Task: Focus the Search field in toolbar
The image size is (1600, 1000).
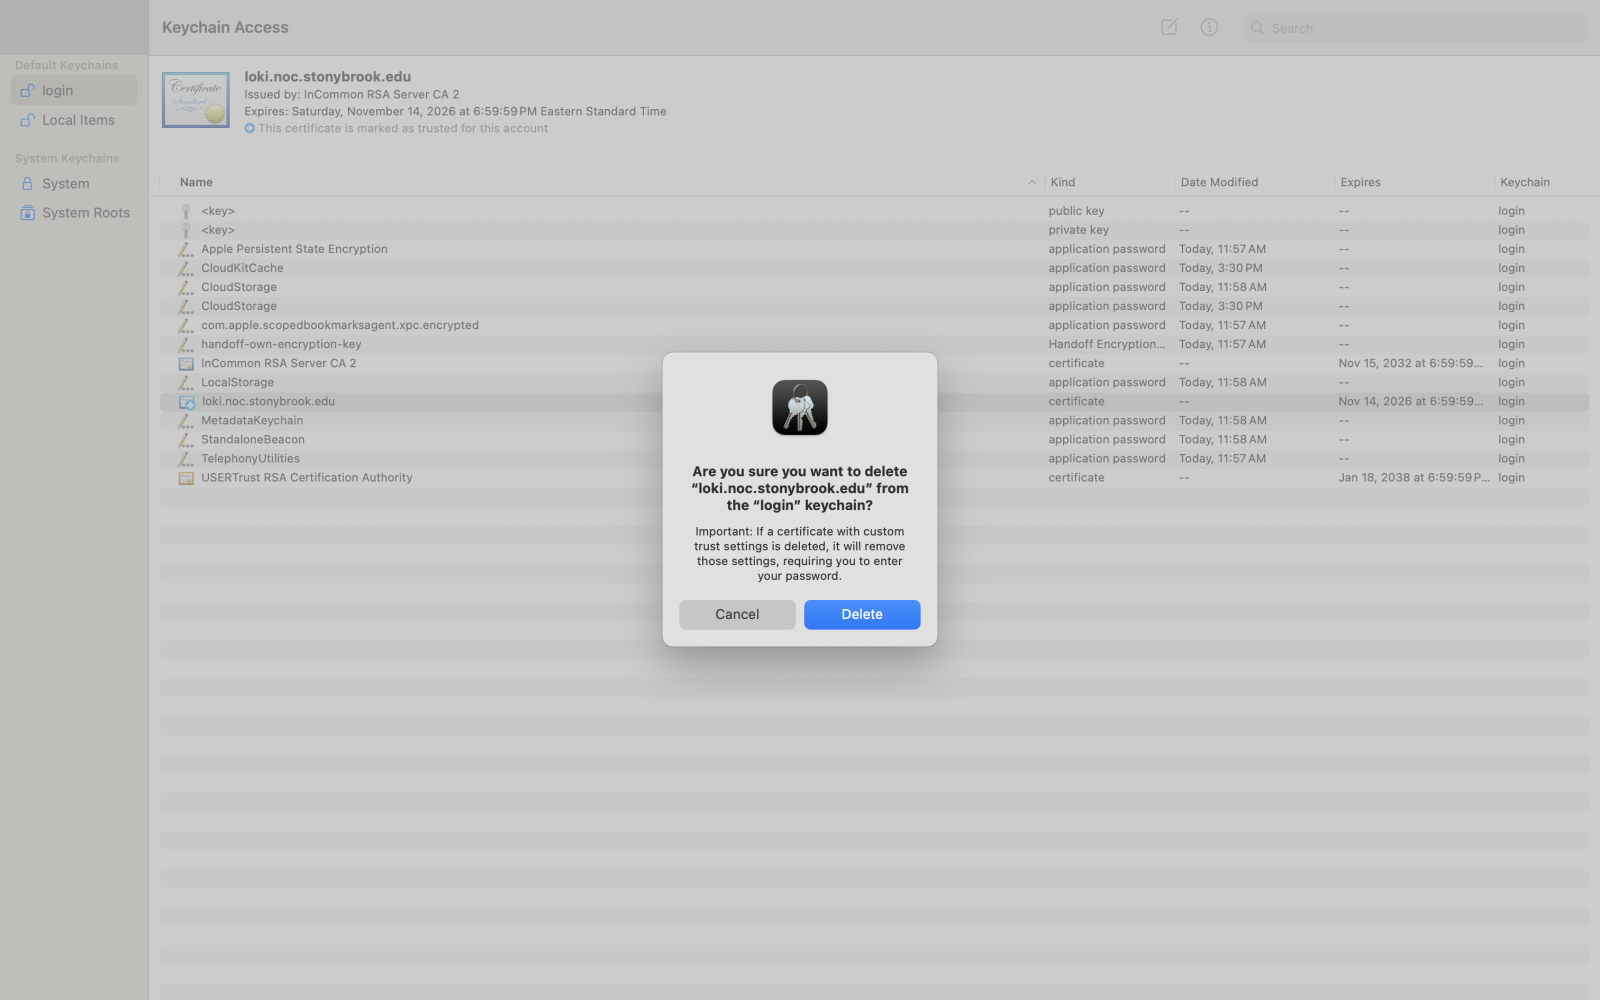Action: coord(1415,28)
